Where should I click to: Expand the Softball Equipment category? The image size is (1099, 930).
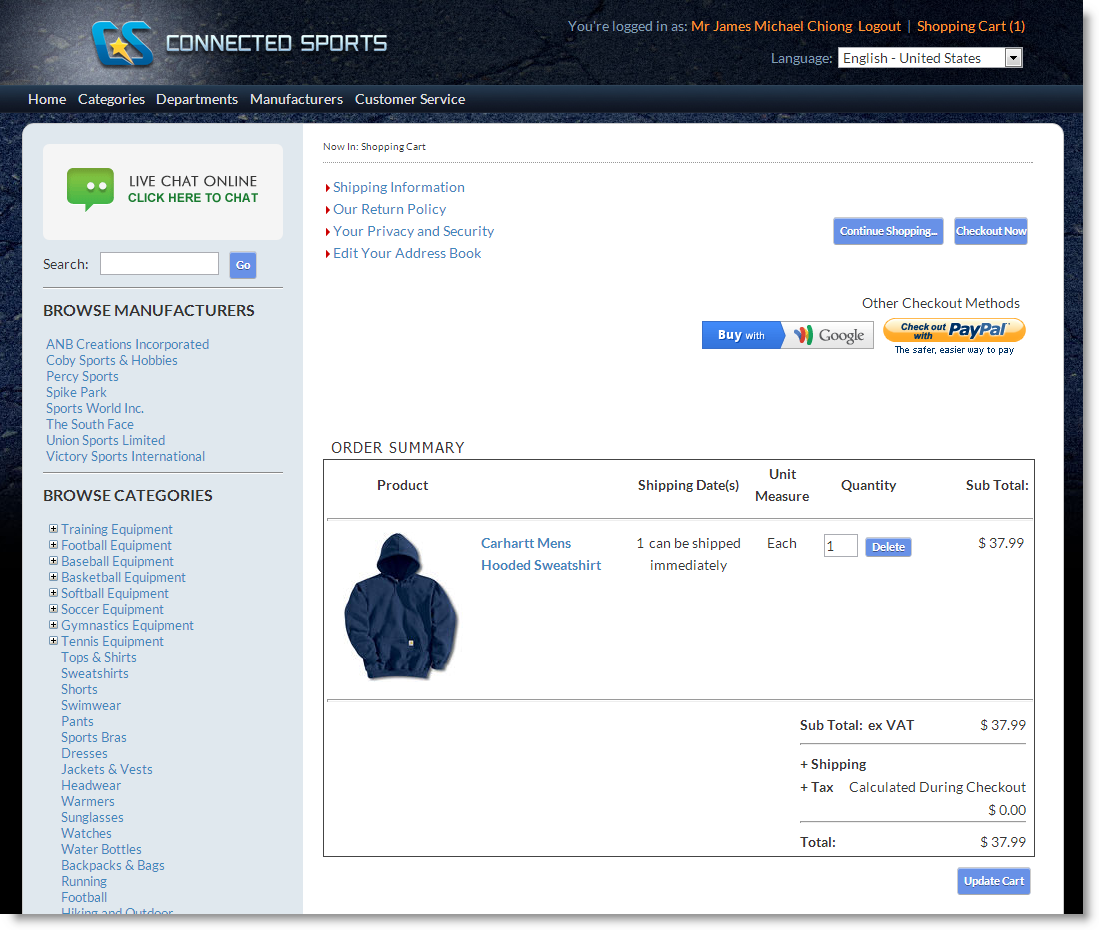[x=53, y=593]
